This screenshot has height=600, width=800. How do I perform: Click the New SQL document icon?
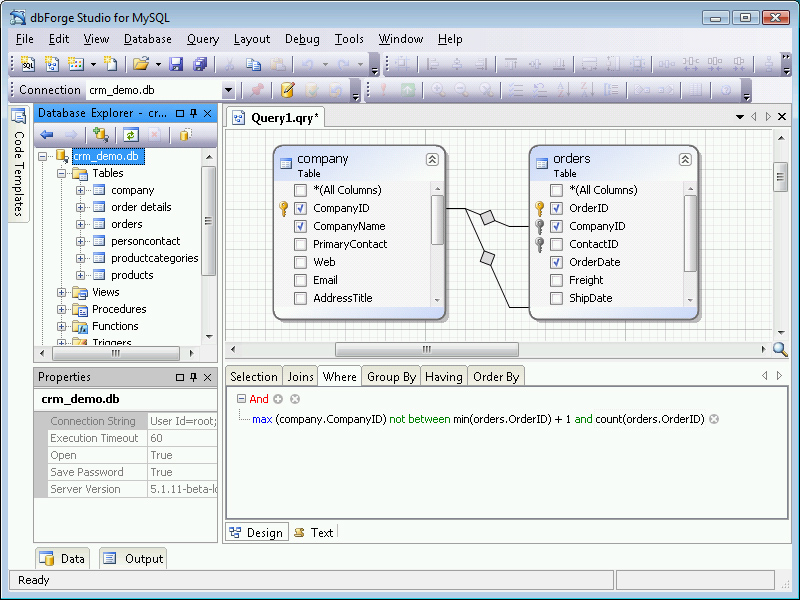pyautogui.click(x=28, y=64)
